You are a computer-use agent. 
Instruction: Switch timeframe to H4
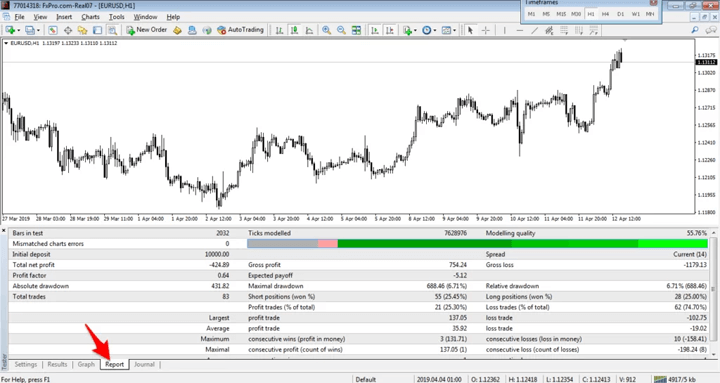click(606, 14)
